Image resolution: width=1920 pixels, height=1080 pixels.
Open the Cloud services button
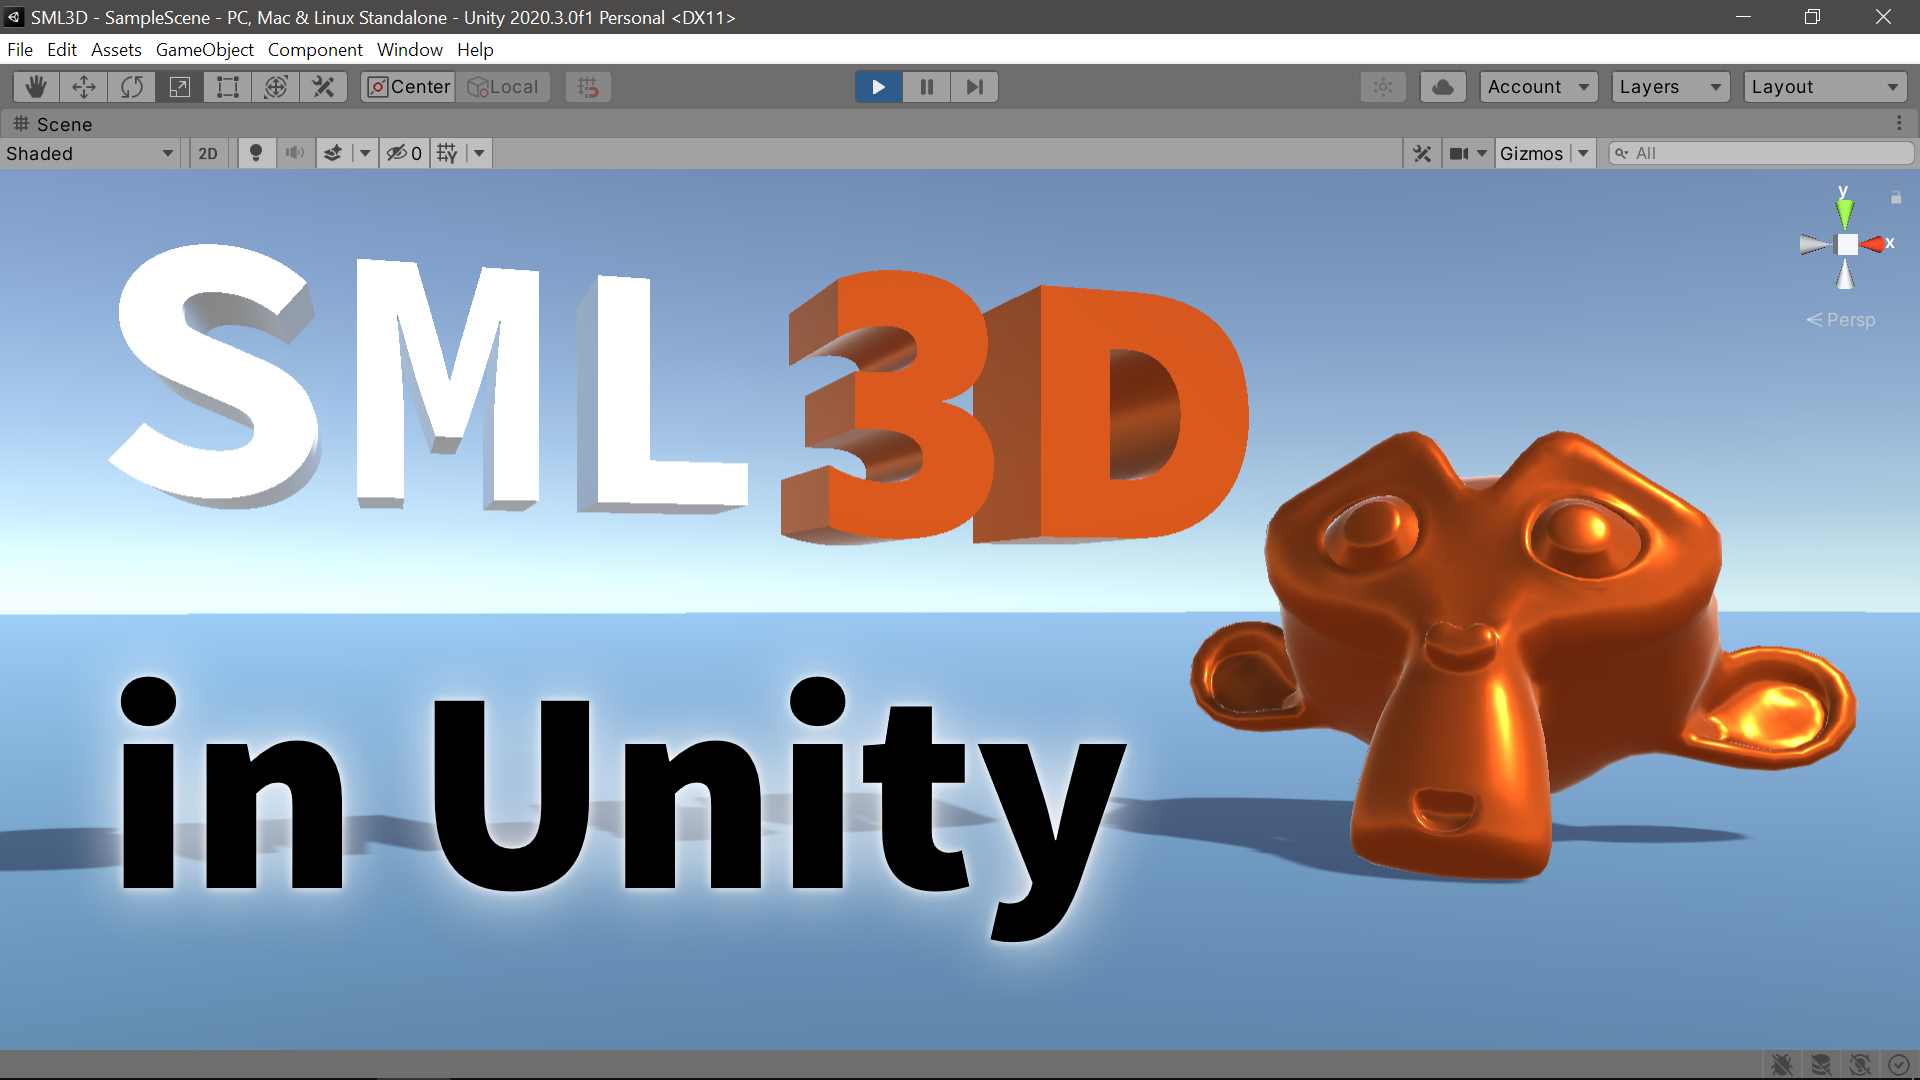tap(1443, 87)
